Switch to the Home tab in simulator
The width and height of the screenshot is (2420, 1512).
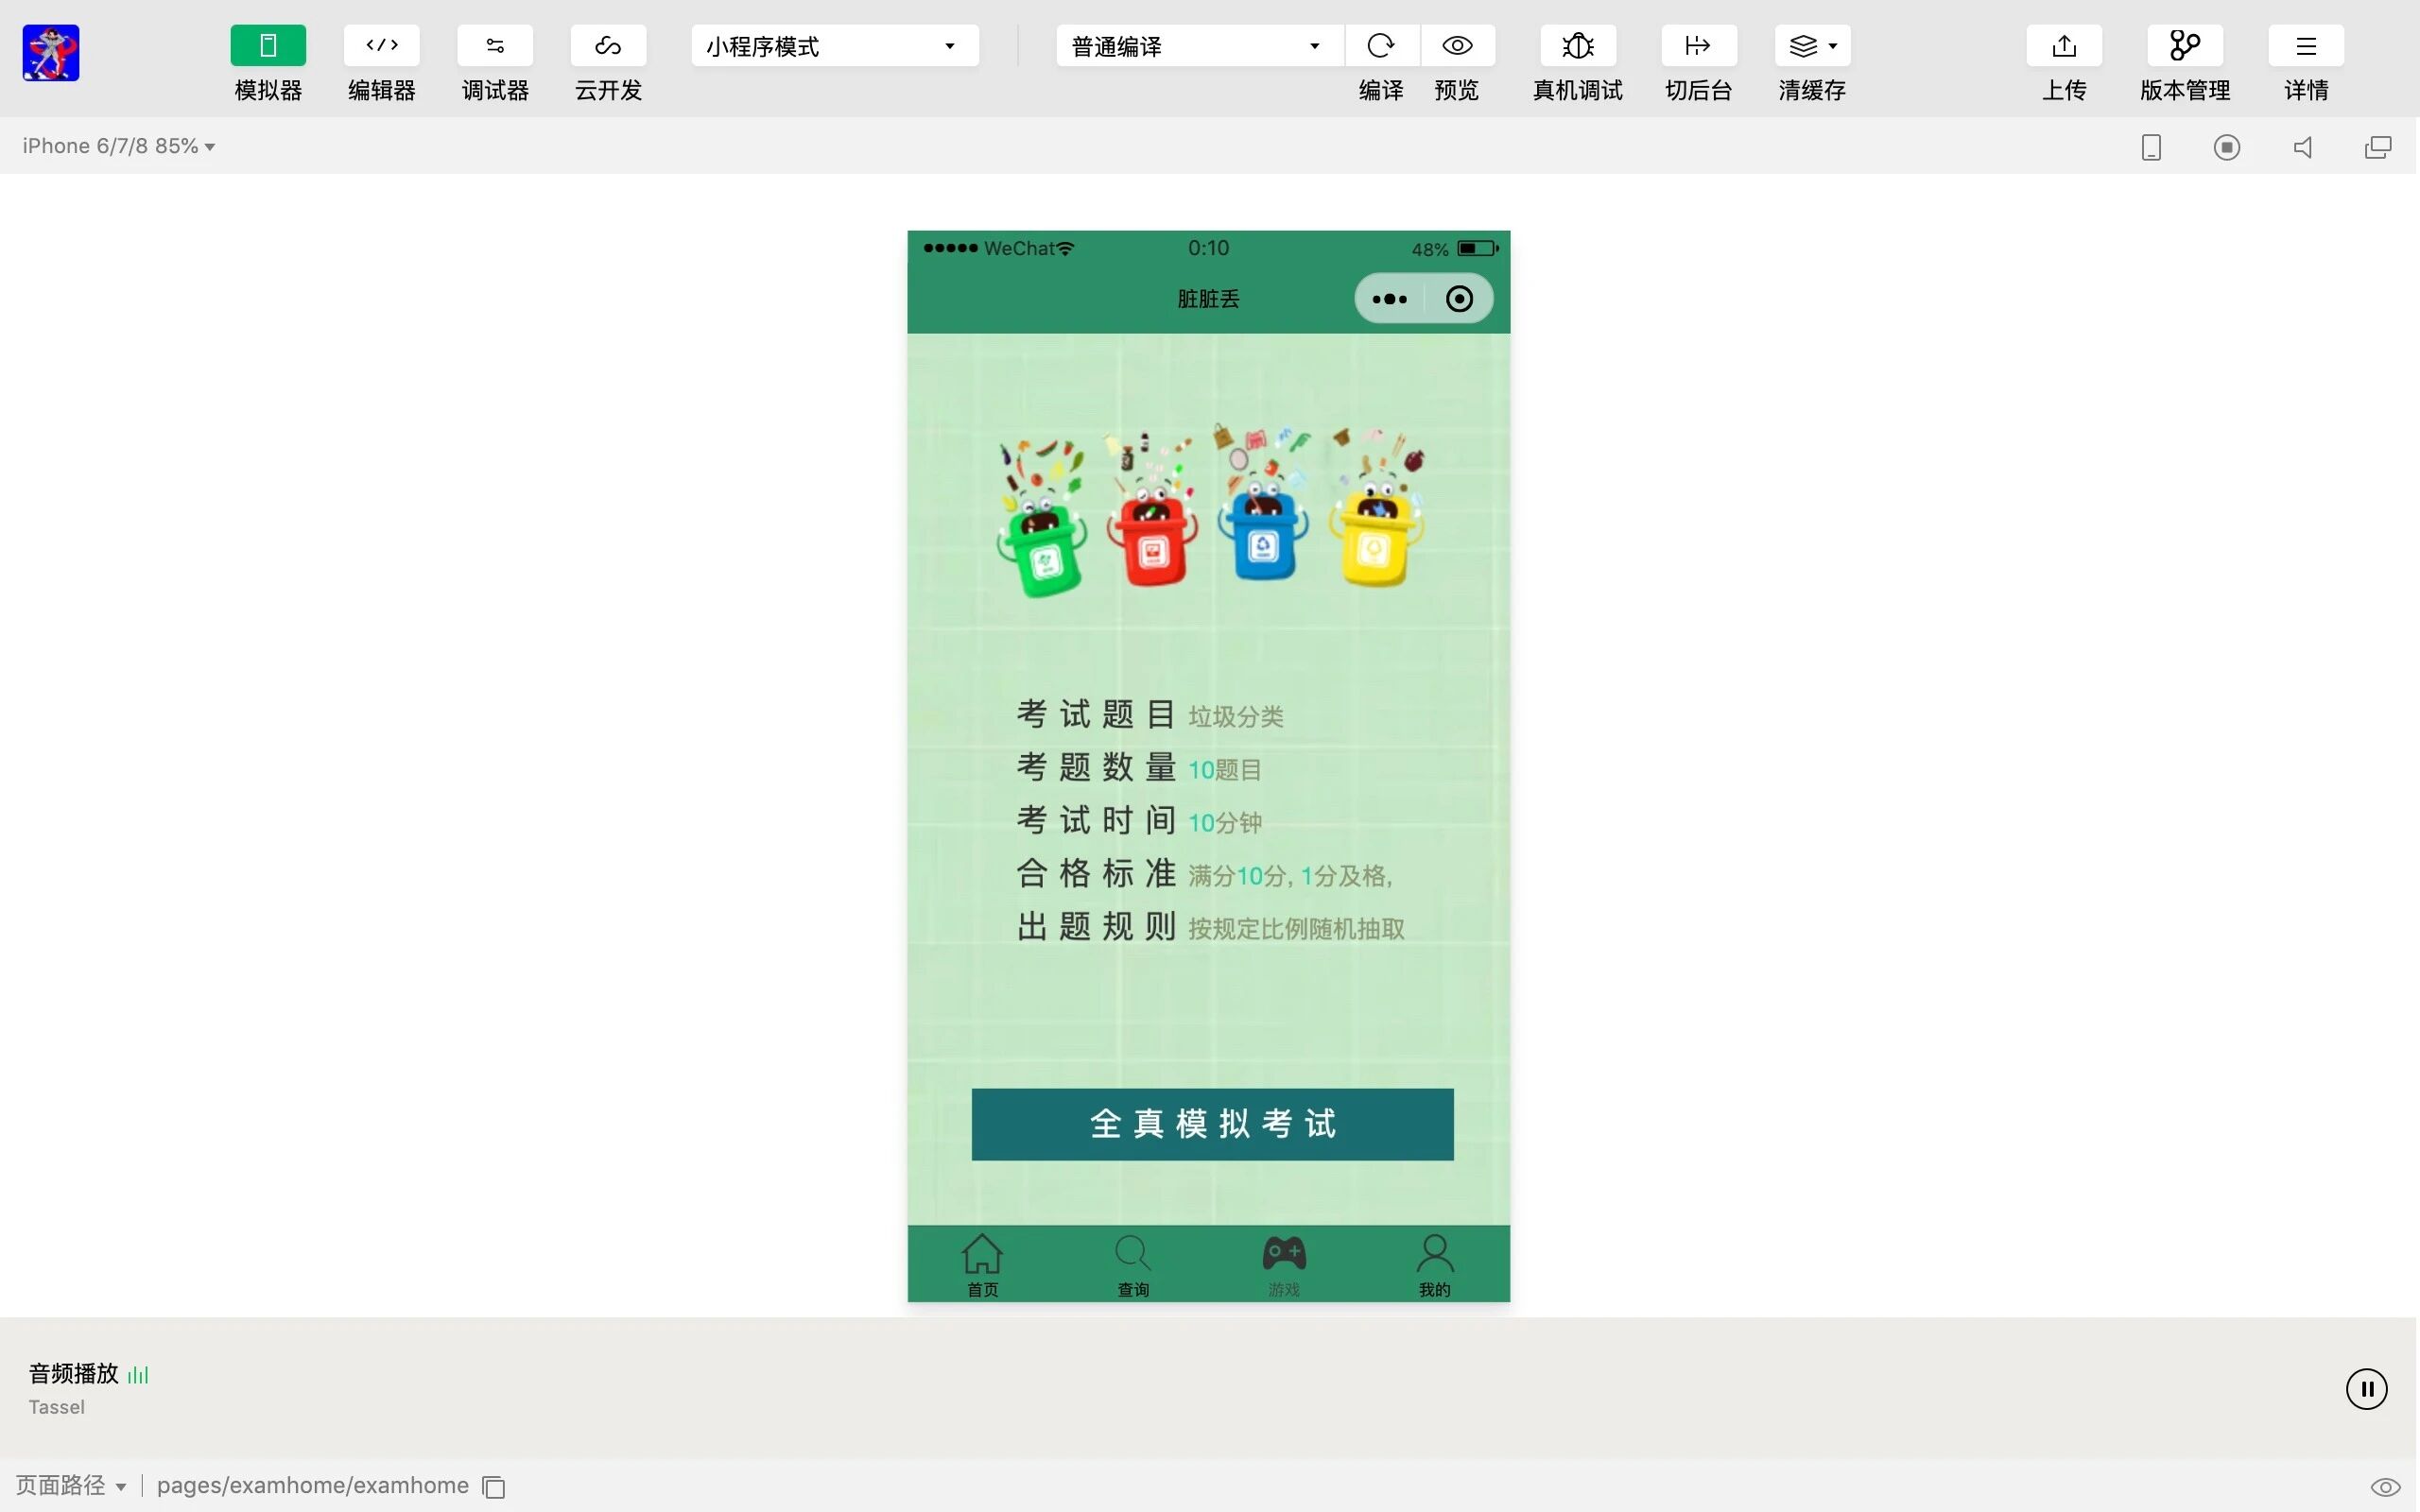(x=982, y=1265)
